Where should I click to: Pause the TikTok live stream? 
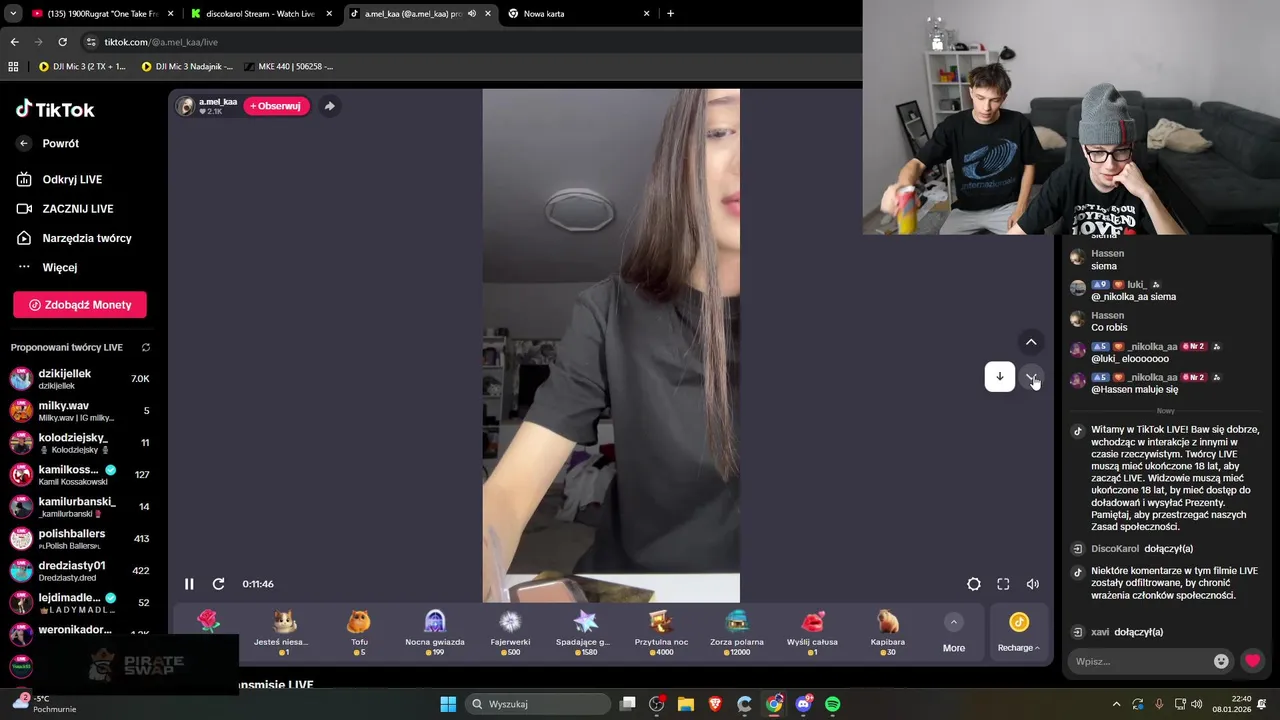click(189, 584)
